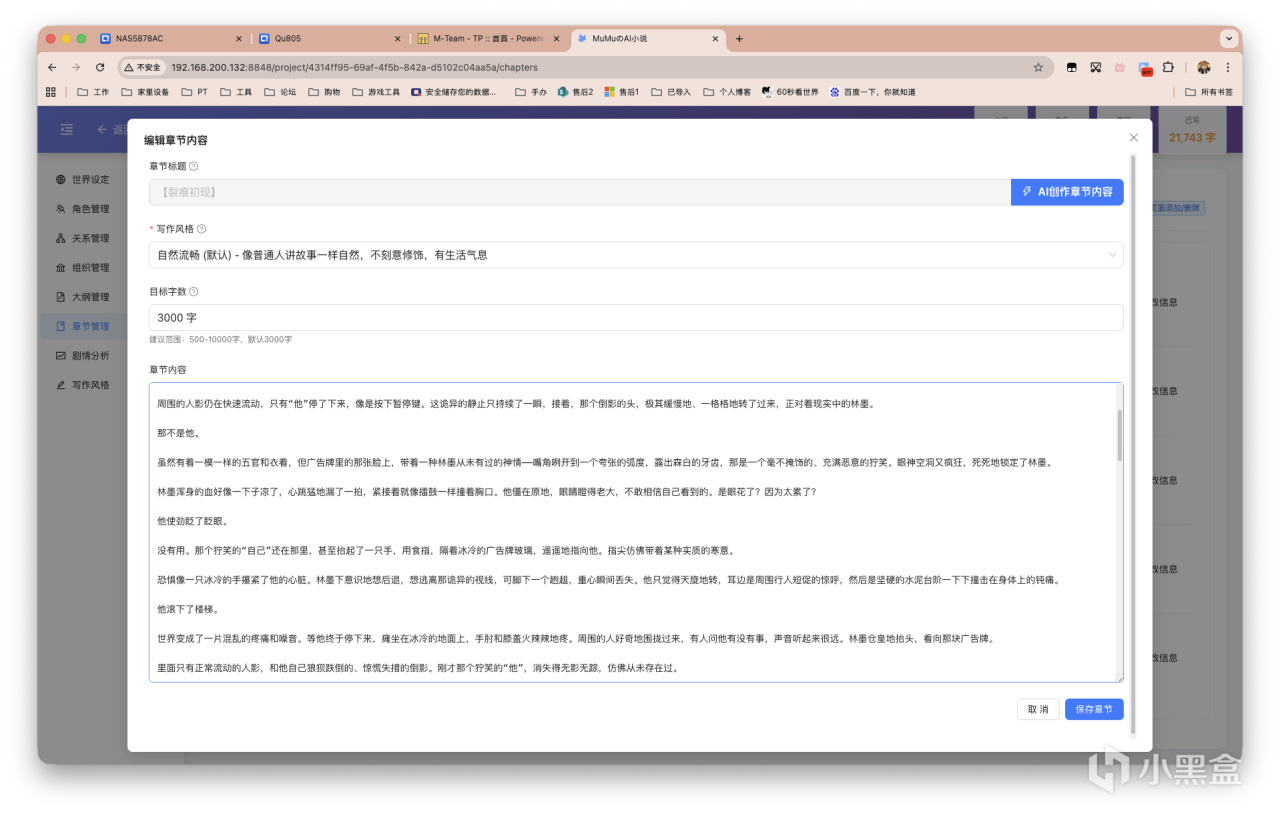Open the 售后1 bookmark
1280x814 pixels.
coord(621,92)
